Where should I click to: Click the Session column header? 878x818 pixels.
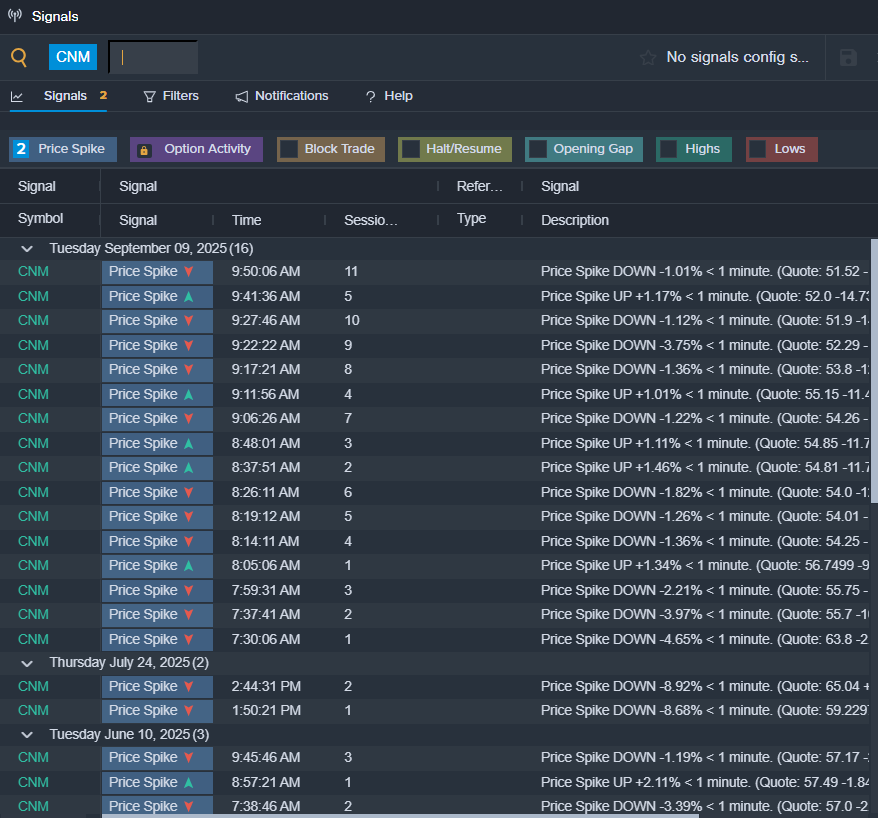pos(371,221)
